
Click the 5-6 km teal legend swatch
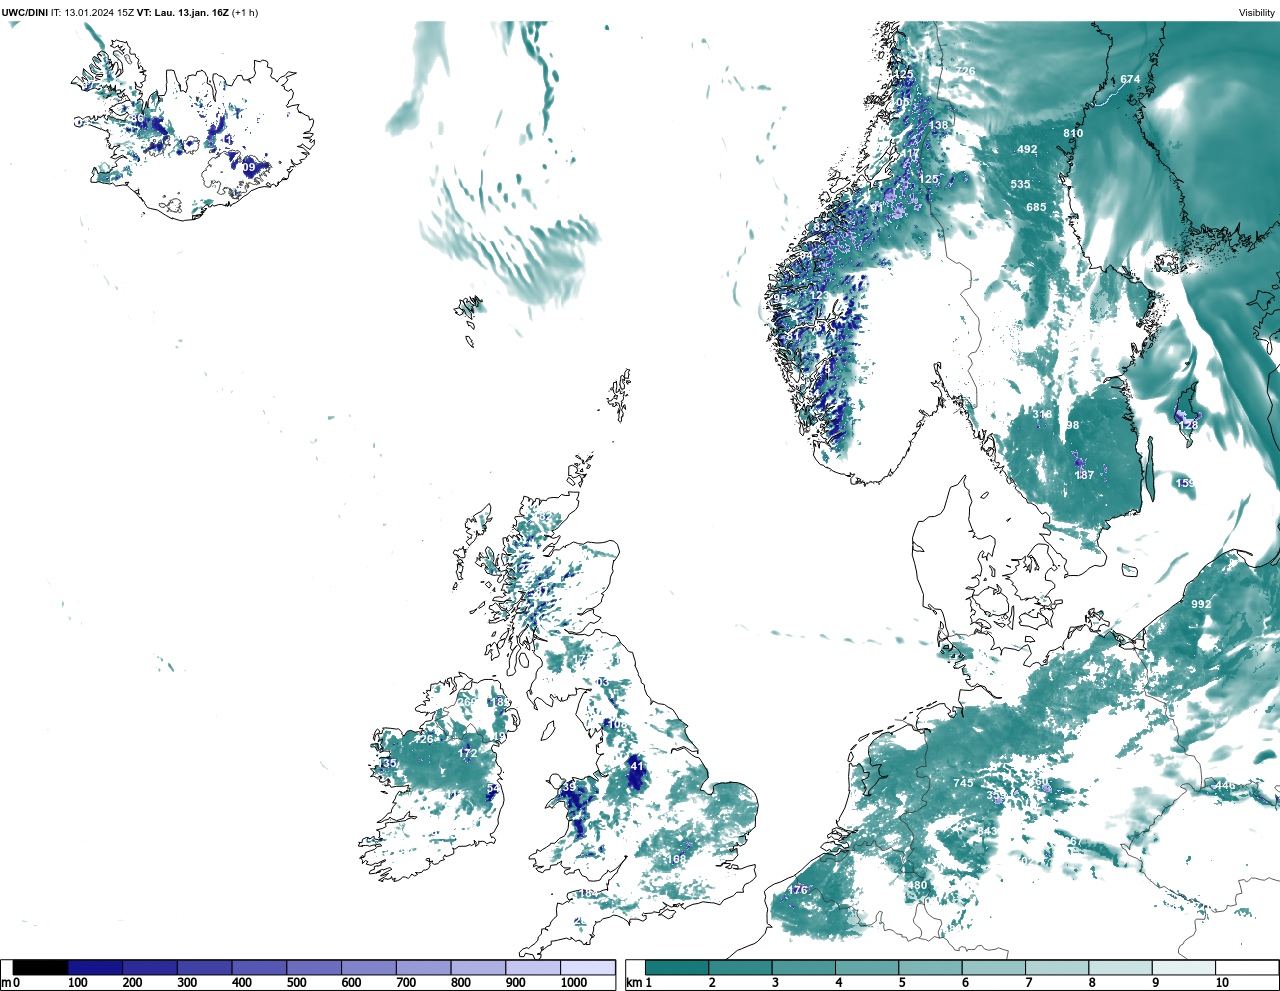(x=930, y=967)
